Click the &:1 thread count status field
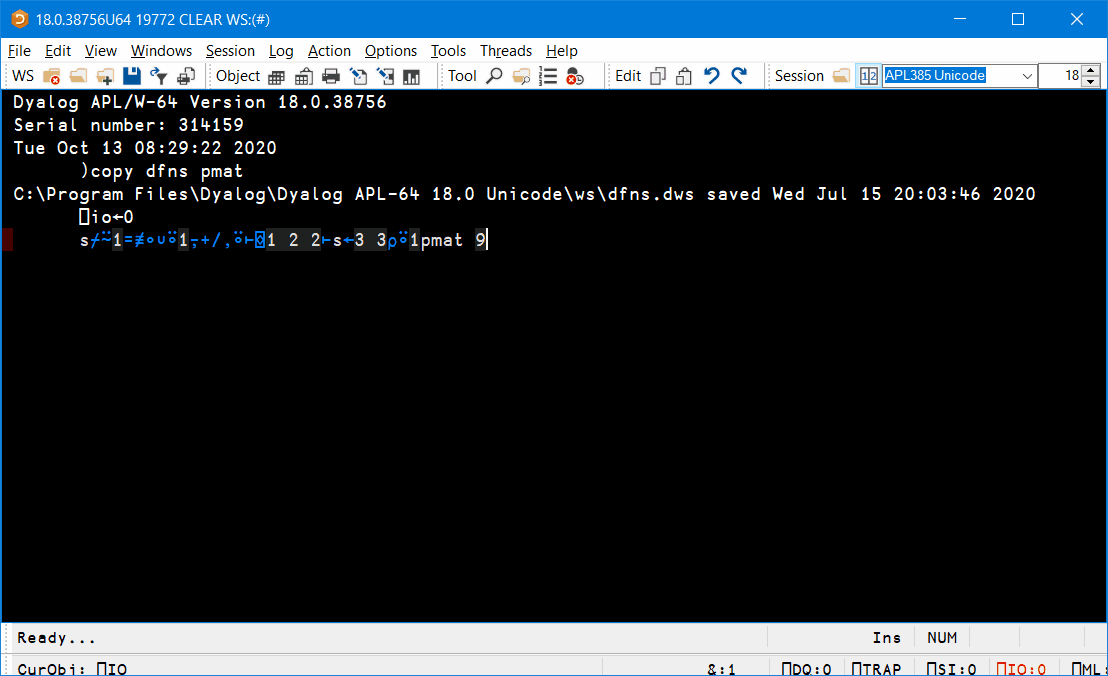Screen dimensions: 1108x676 pyautogui.click(x=721, y=668)
